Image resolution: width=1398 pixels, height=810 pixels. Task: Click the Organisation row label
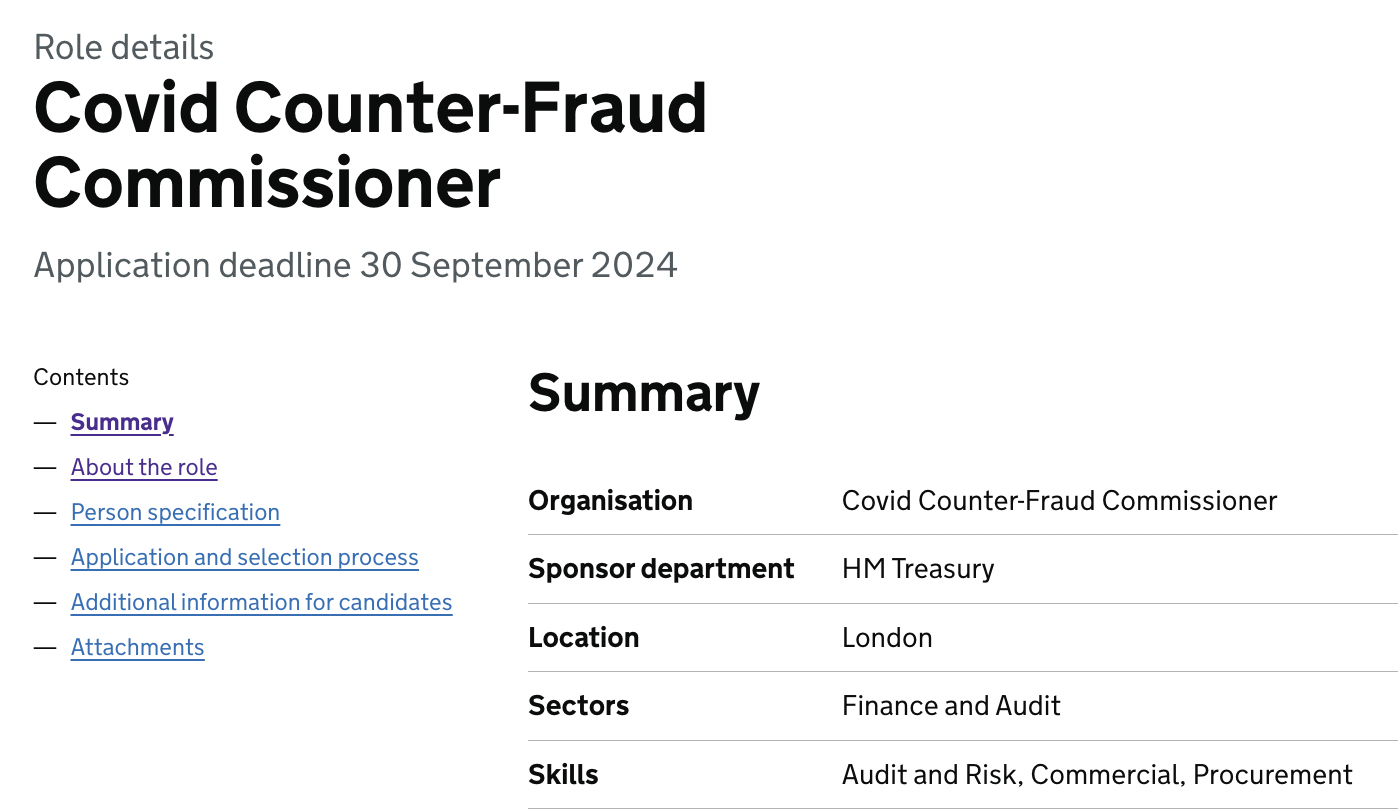610,500
